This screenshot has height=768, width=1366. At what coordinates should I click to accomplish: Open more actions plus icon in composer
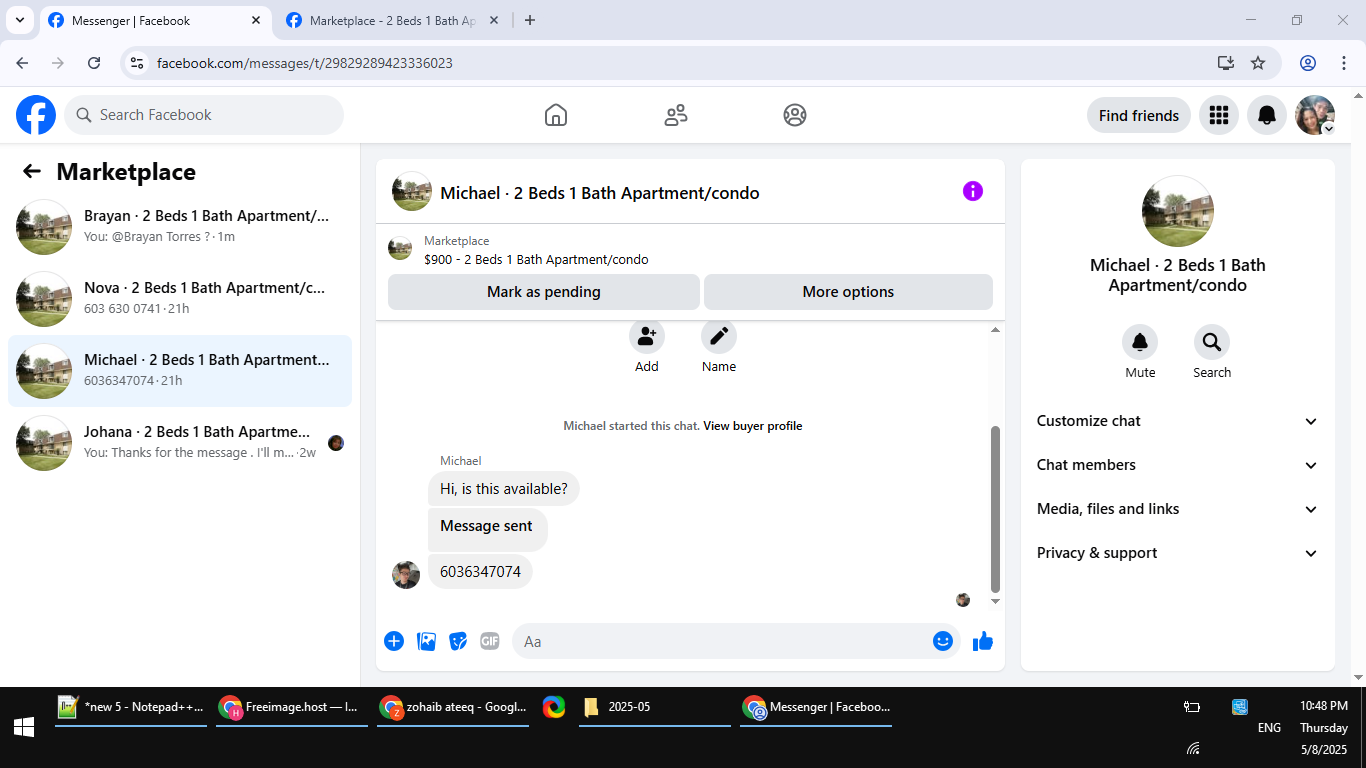(x=394, y=641)
